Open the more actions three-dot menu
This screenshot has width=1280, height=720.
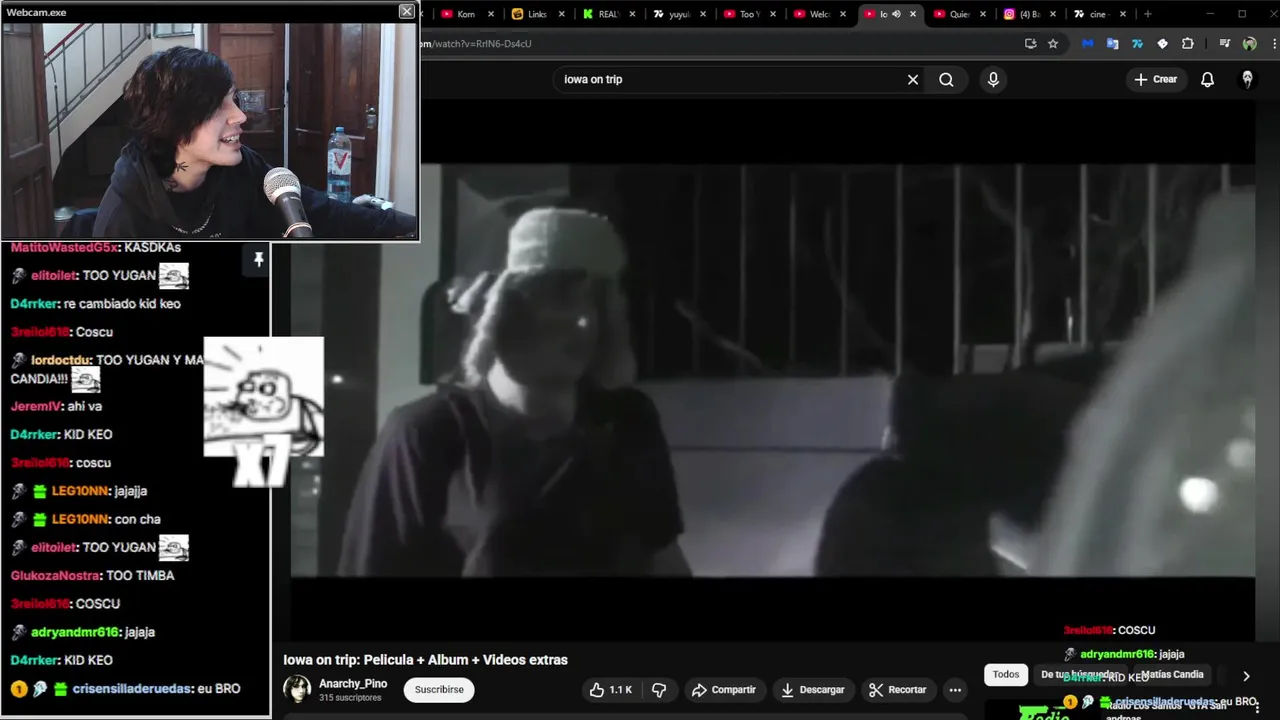point(955,690)
